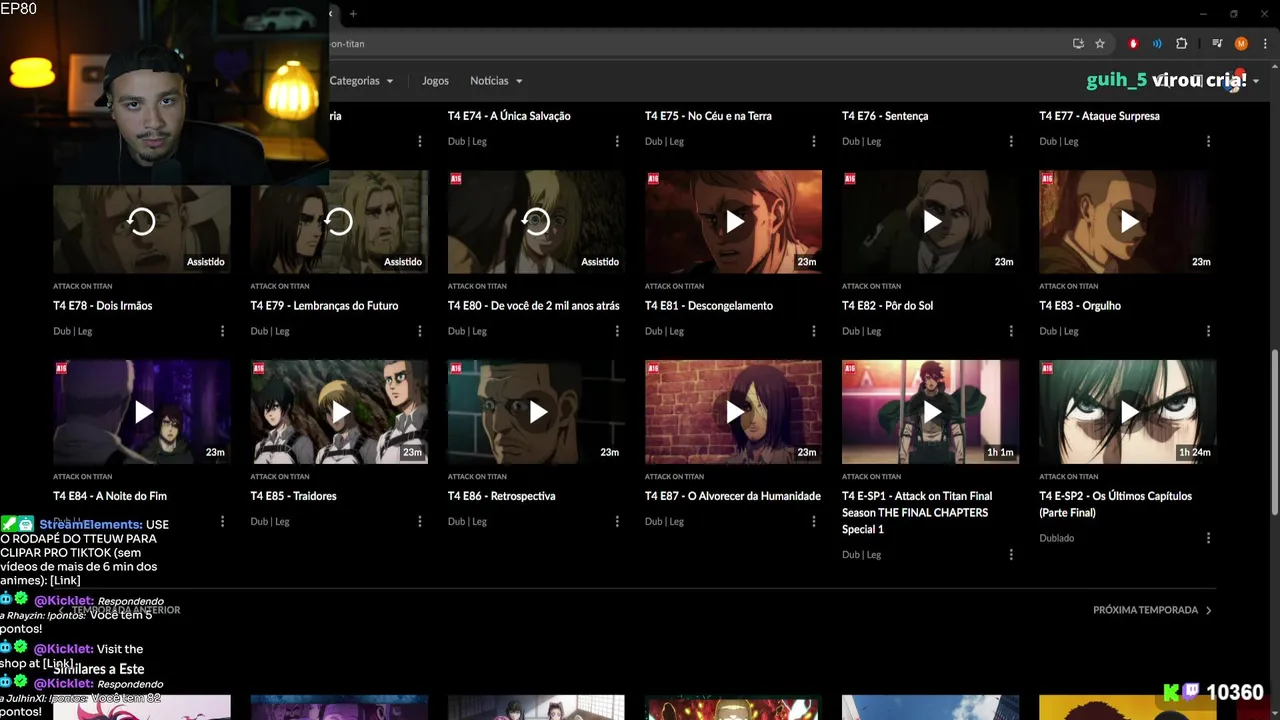
Task: Go to Próxima Temporada
Action: click(1152, 610)
